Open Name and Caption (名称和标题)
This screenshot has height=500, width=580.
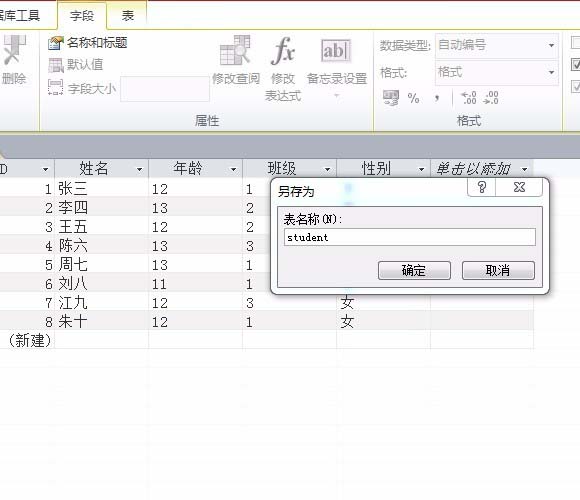88,43
